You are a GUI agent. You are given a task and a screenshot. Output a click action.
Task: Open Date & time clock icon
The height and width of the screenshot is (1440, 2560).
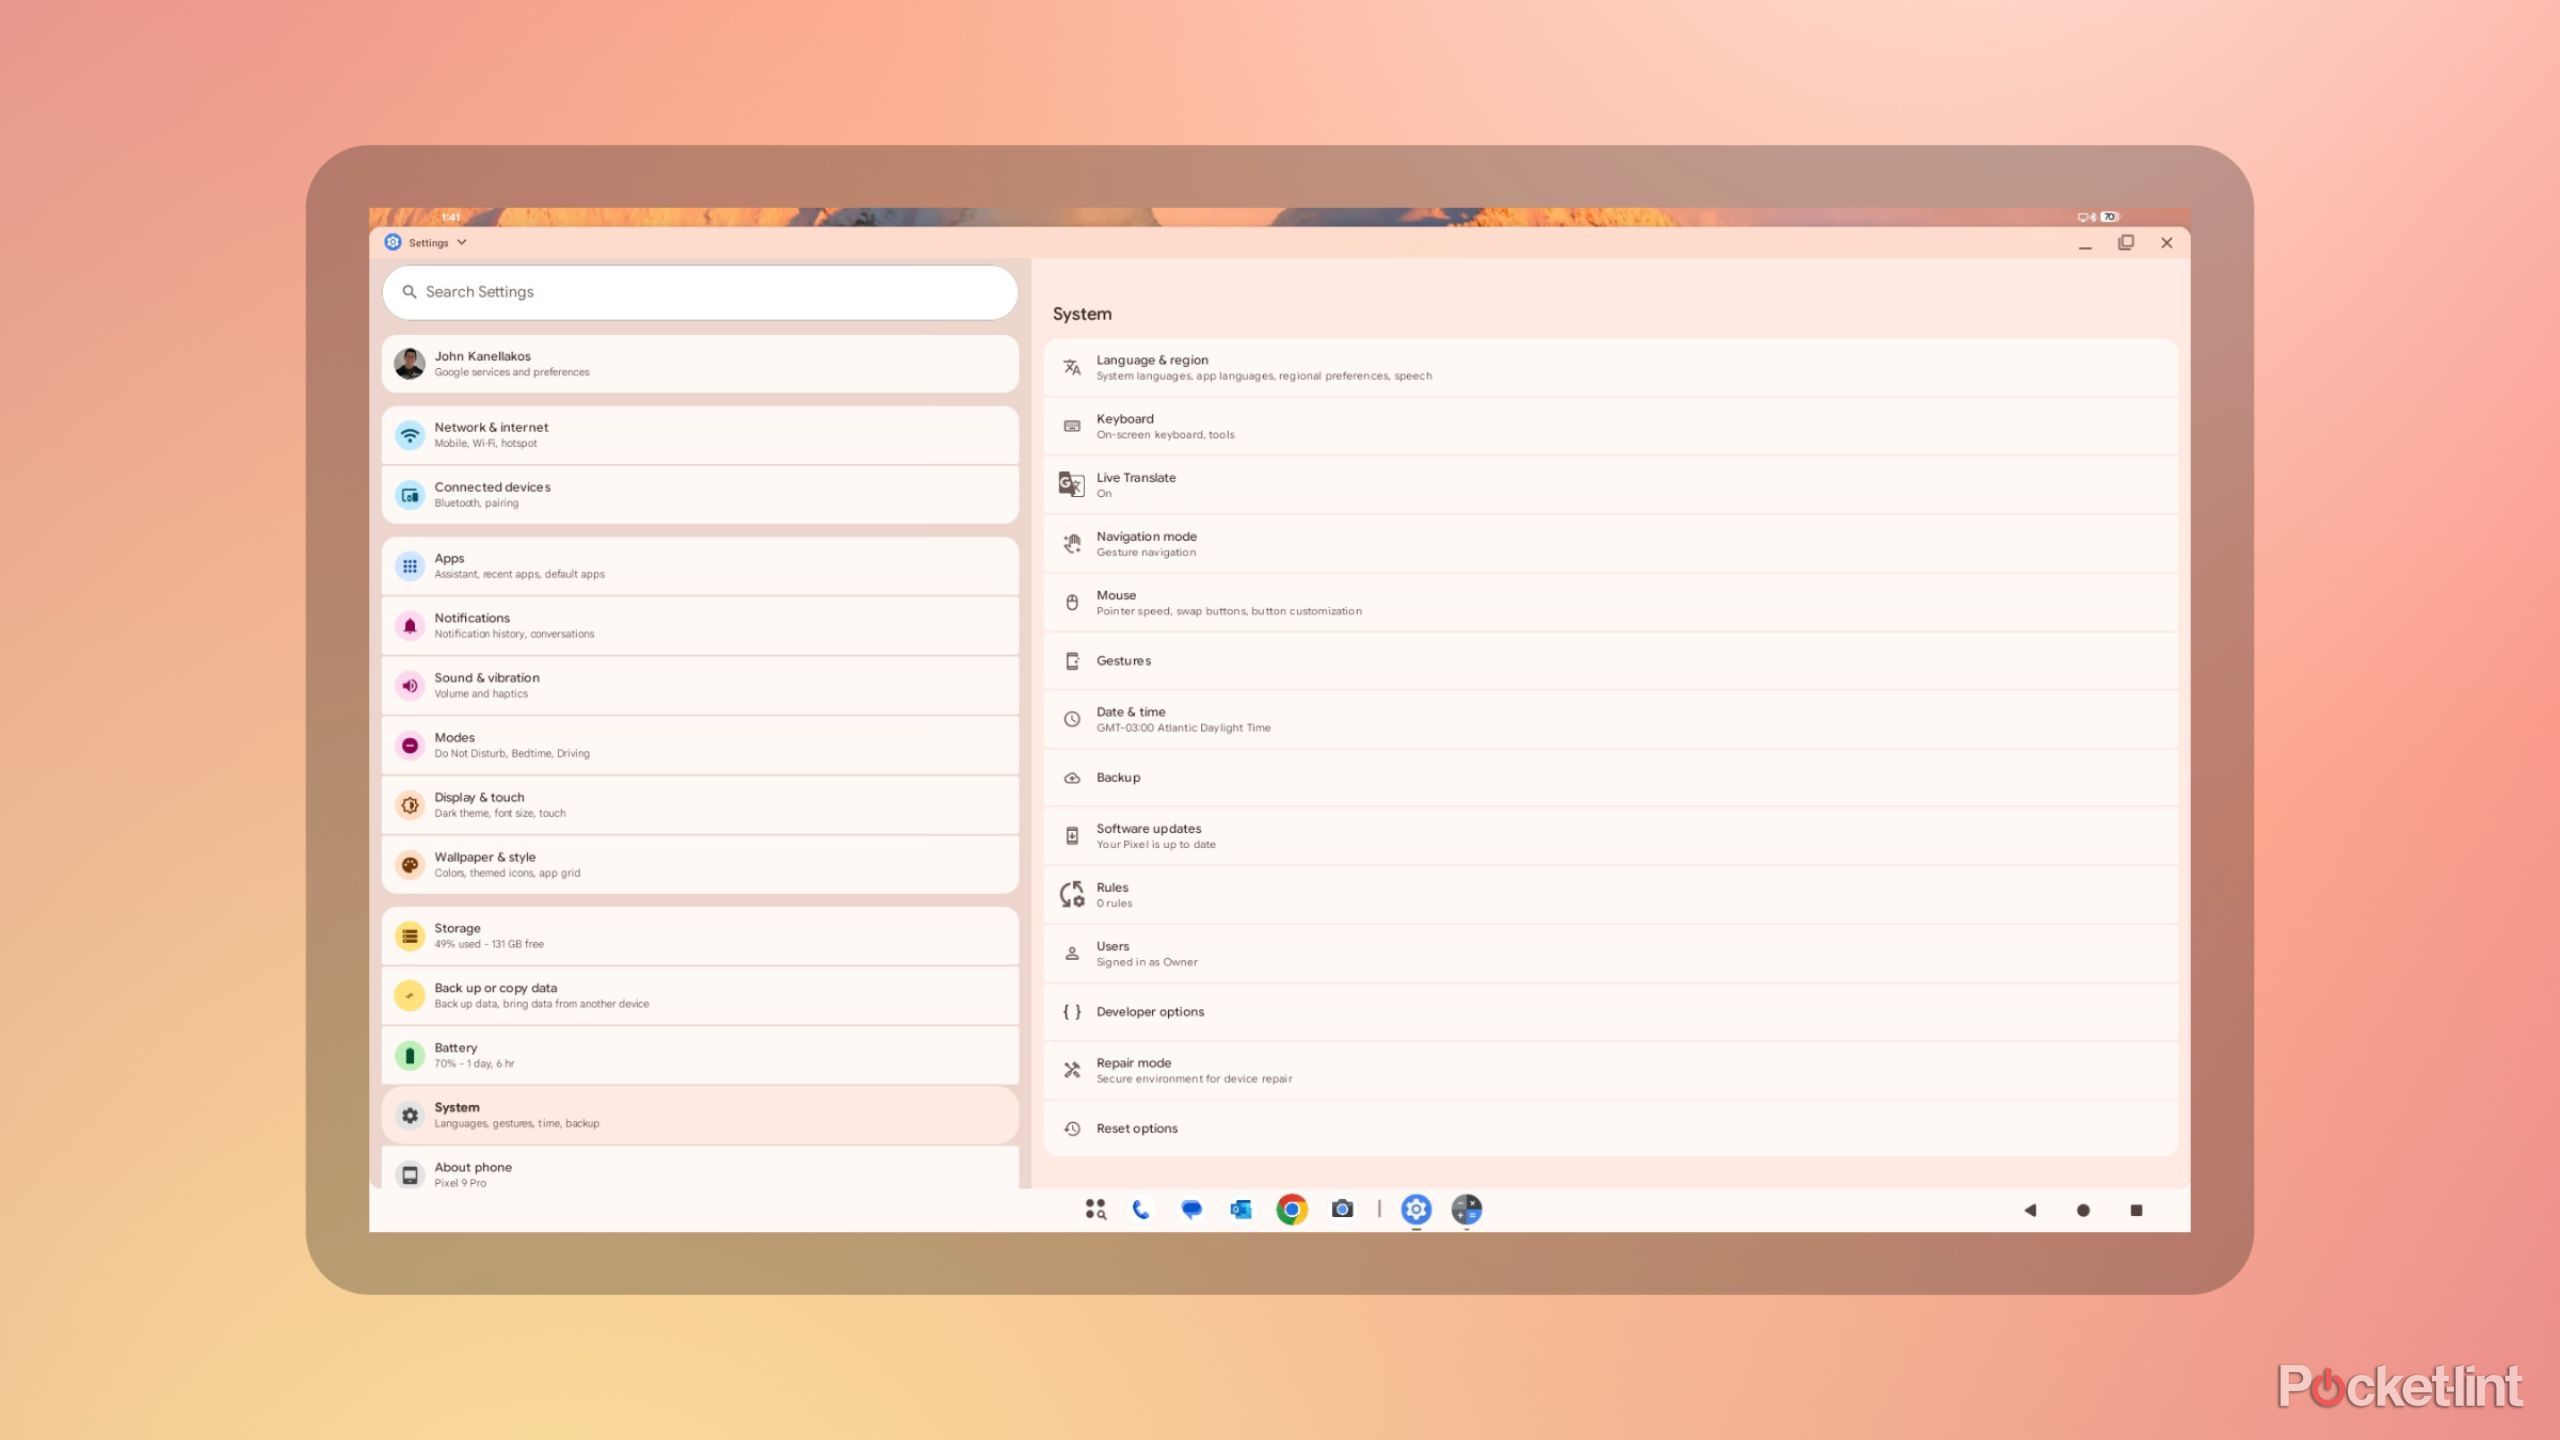point(1072,719)
